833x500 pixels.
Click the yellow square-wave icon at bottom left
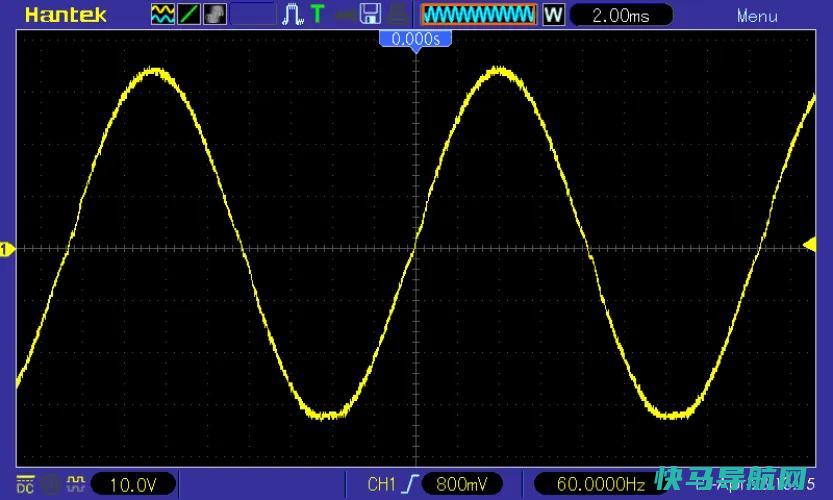(75, 483)
